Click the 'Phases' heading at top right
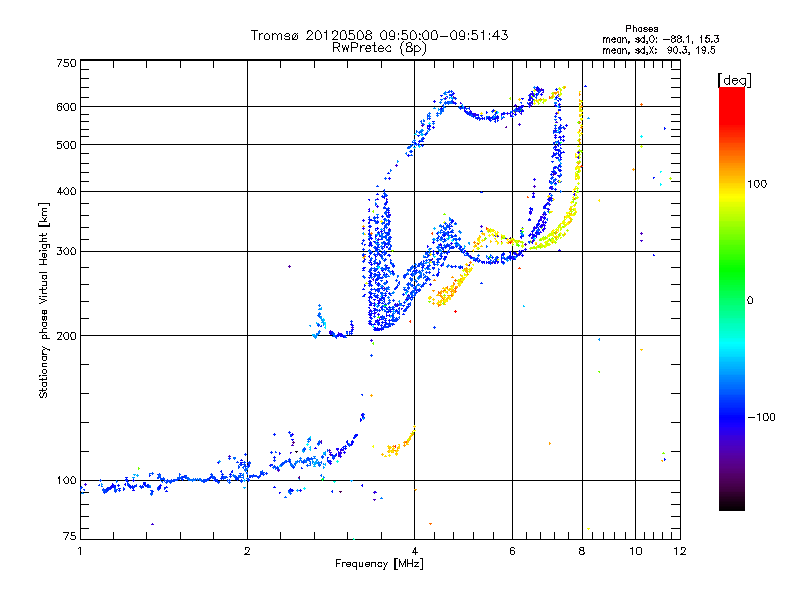Viewport: 800px width, 600px height. [642, 29]
